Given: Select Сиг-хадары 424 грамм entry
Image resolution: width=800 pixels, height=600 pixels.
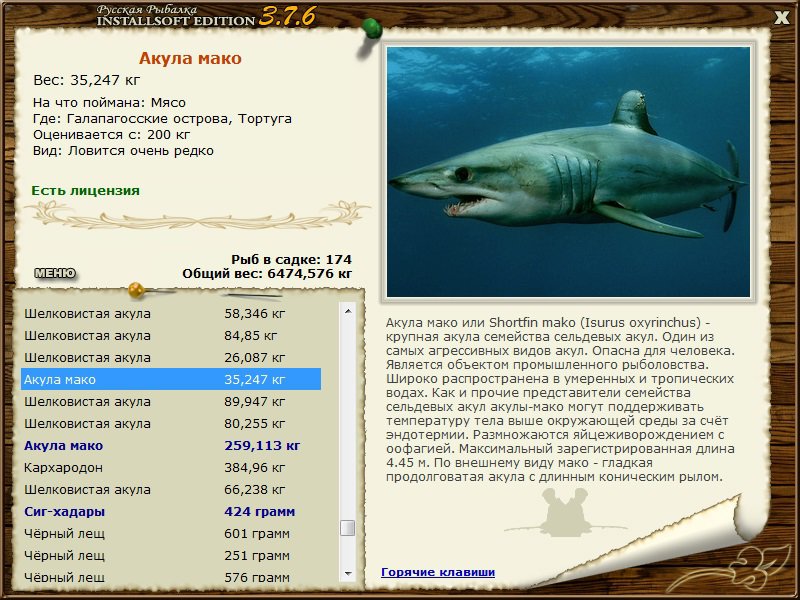Looking at the screenshot, I should click(x=171, y=511).
